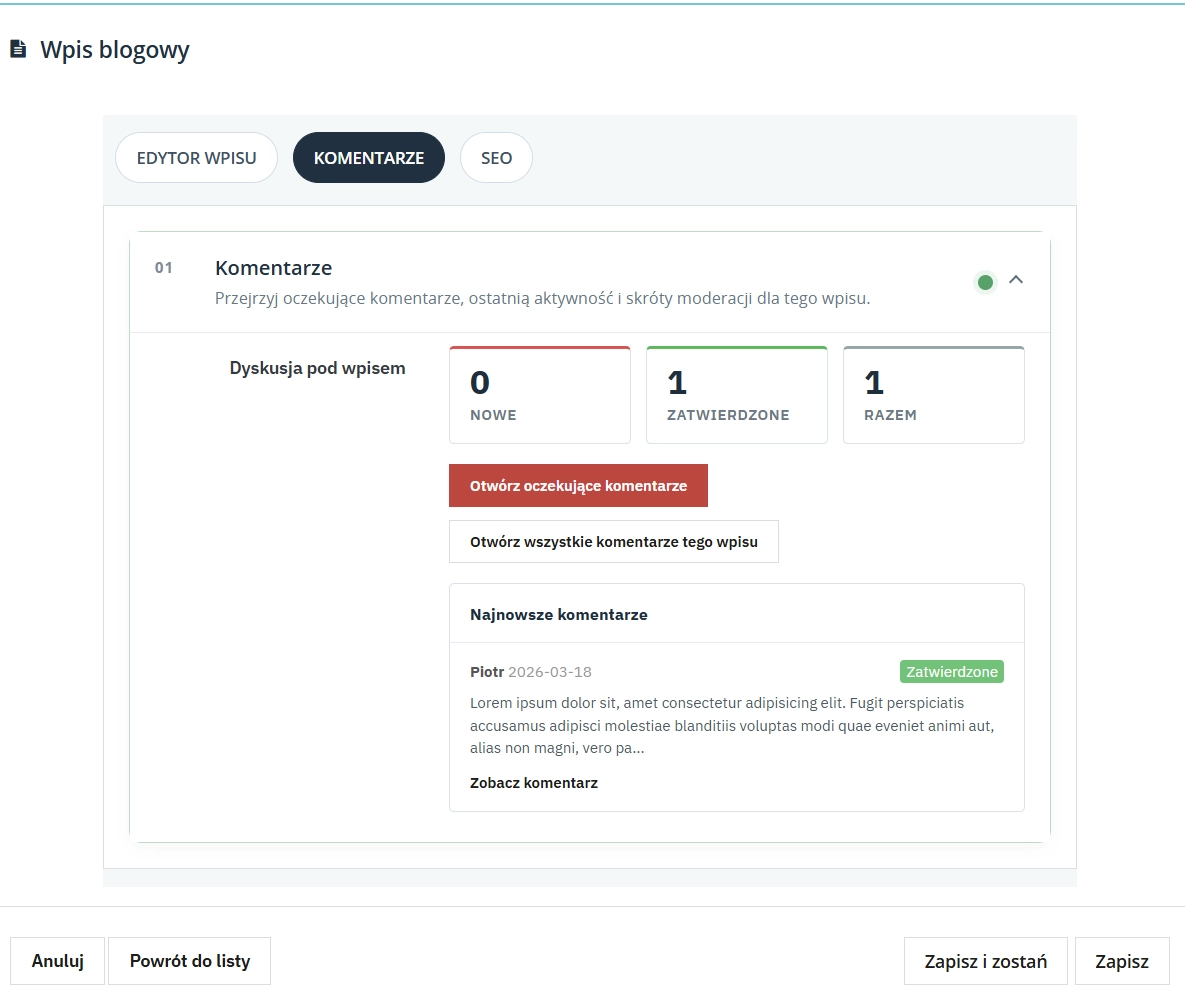Click the blog post document icon next to "Wpis blogowy"

pyautogui.click(x=18, y=47)
